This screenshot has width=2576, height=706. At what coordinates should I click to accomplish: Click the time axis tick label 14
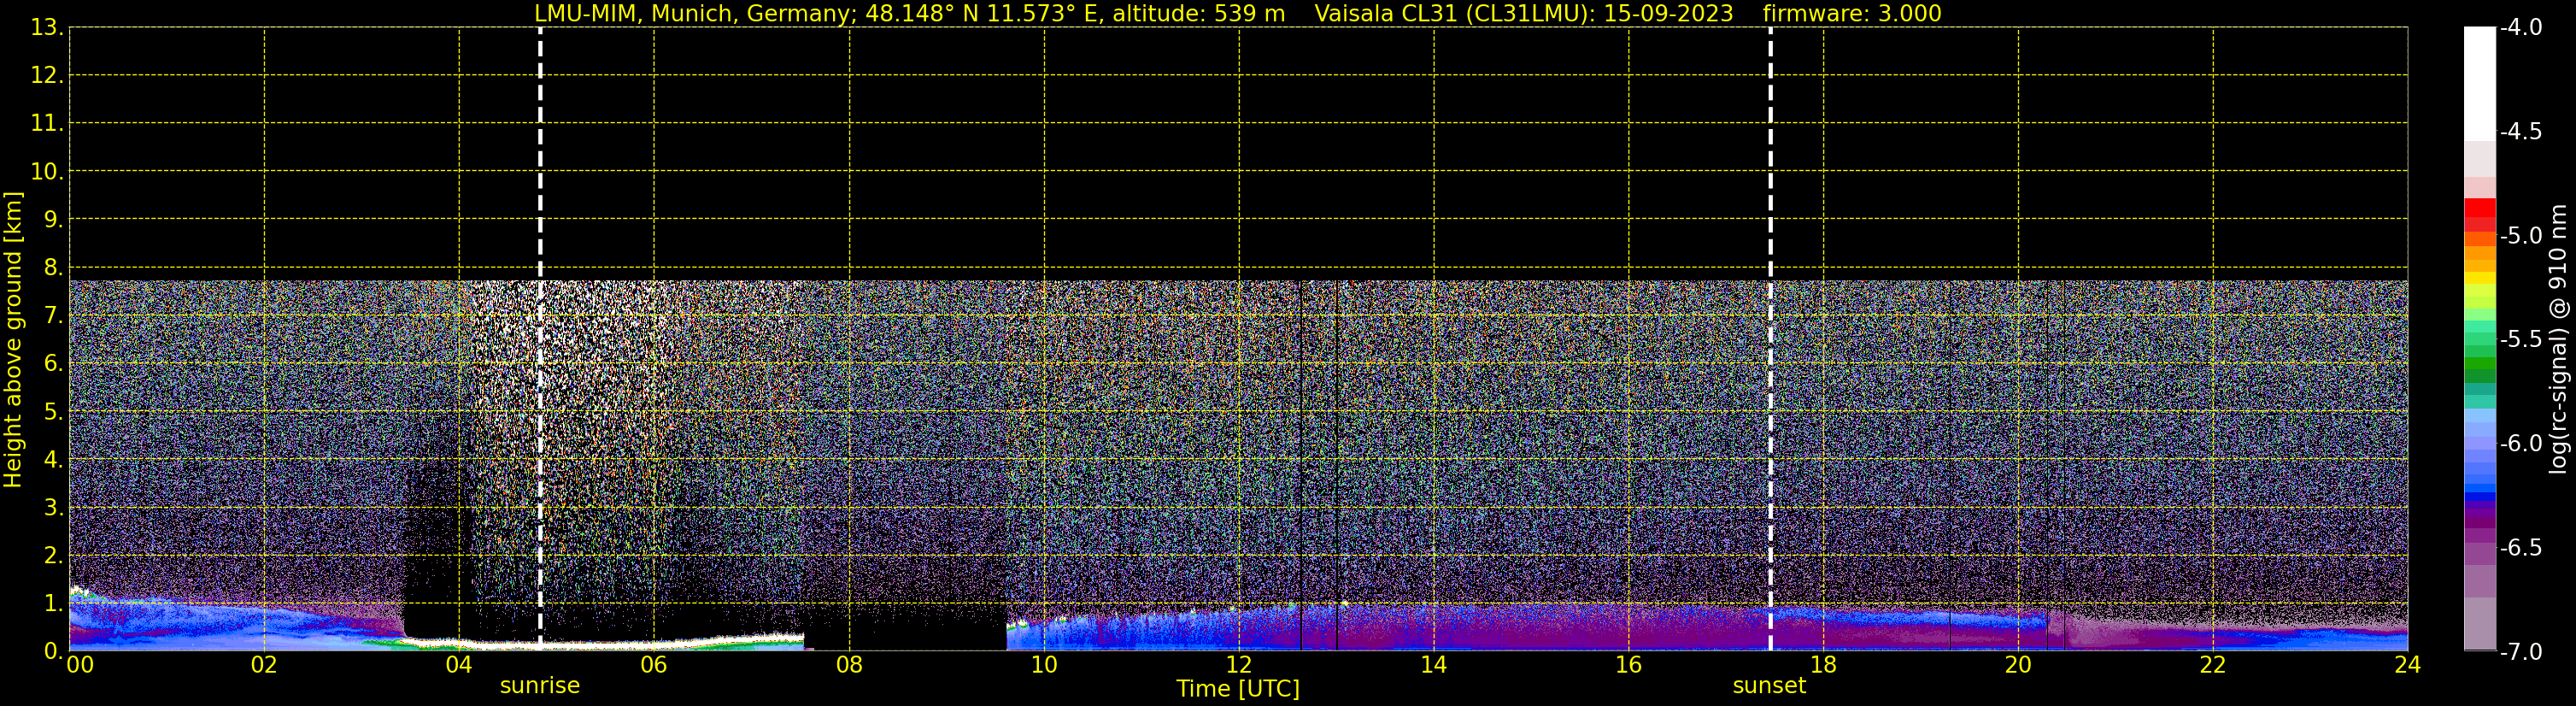pyautogui.click(x=1434, y=665)
